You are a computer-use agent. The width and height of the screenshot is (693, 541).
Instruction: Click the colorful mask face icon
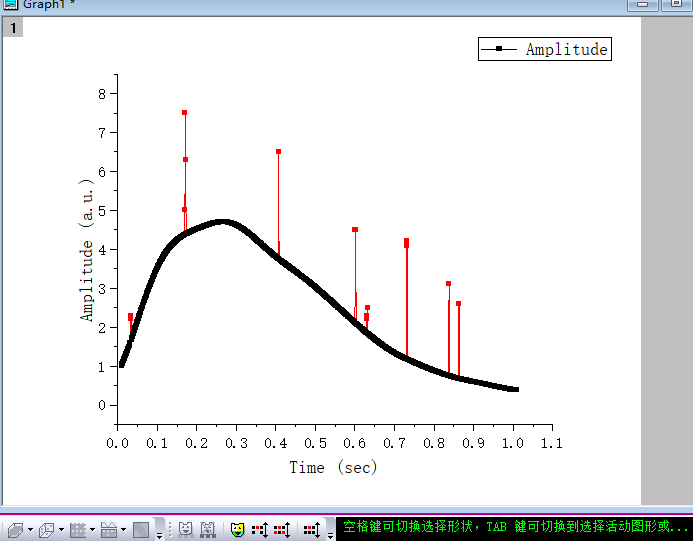click(238, 529)
